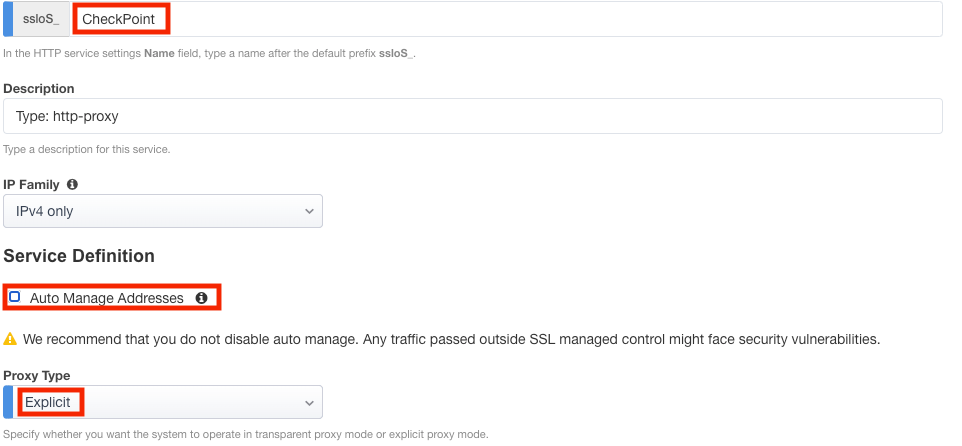Click the Auto Manage Addresses label text
The height and width of the screenshot is (446, 962).
point(106,298)
